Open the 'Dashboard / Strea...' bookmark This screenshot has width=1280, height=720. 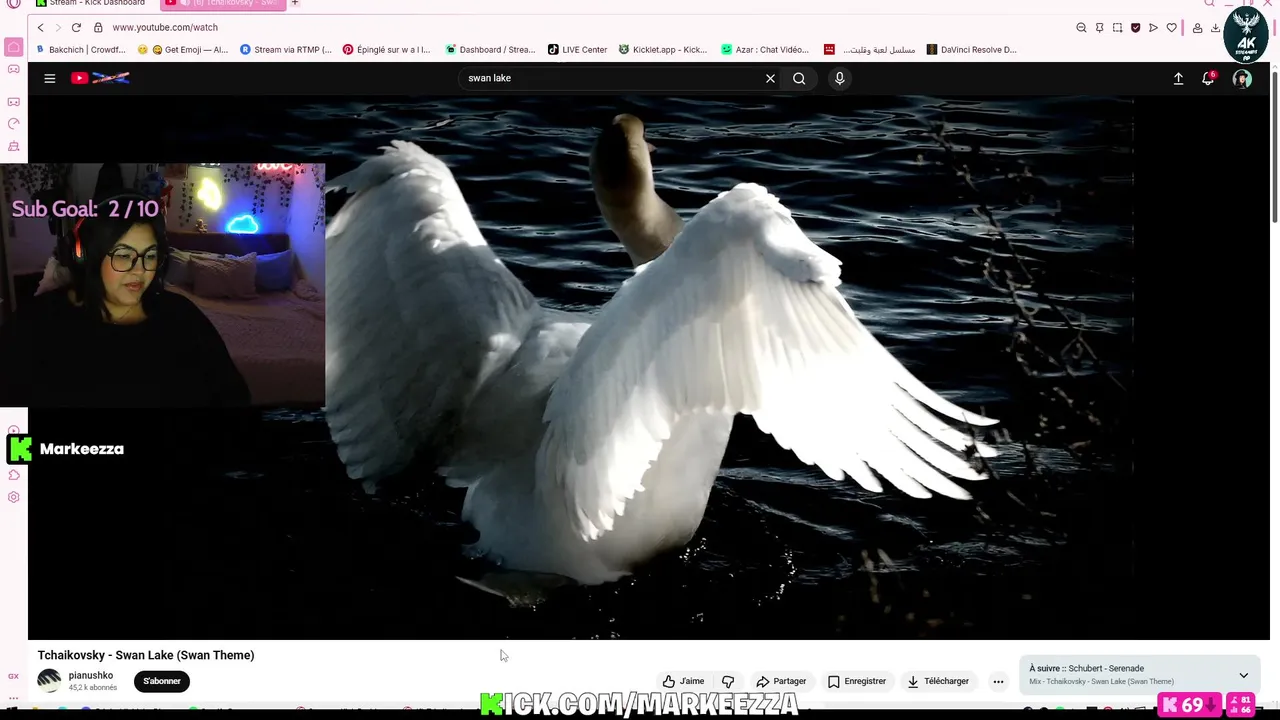pos(490,49)
